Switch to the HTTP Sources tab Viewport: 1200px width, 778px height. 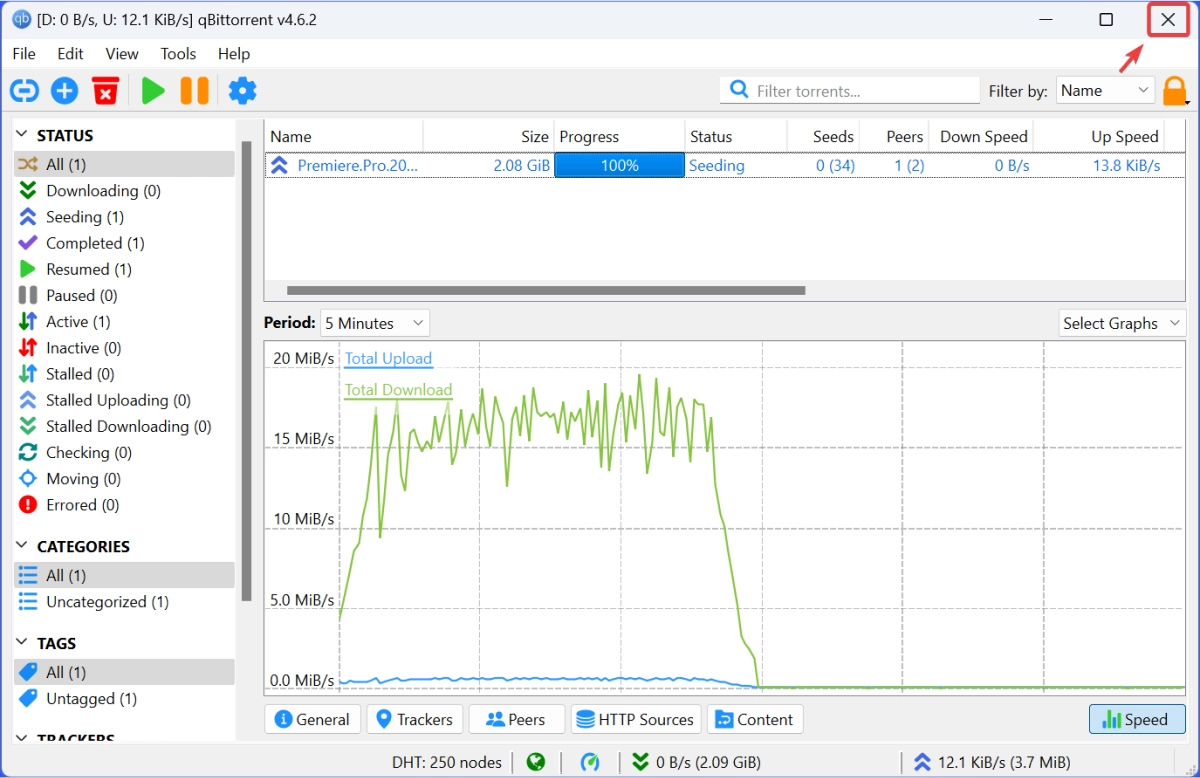tap(636, 719)
